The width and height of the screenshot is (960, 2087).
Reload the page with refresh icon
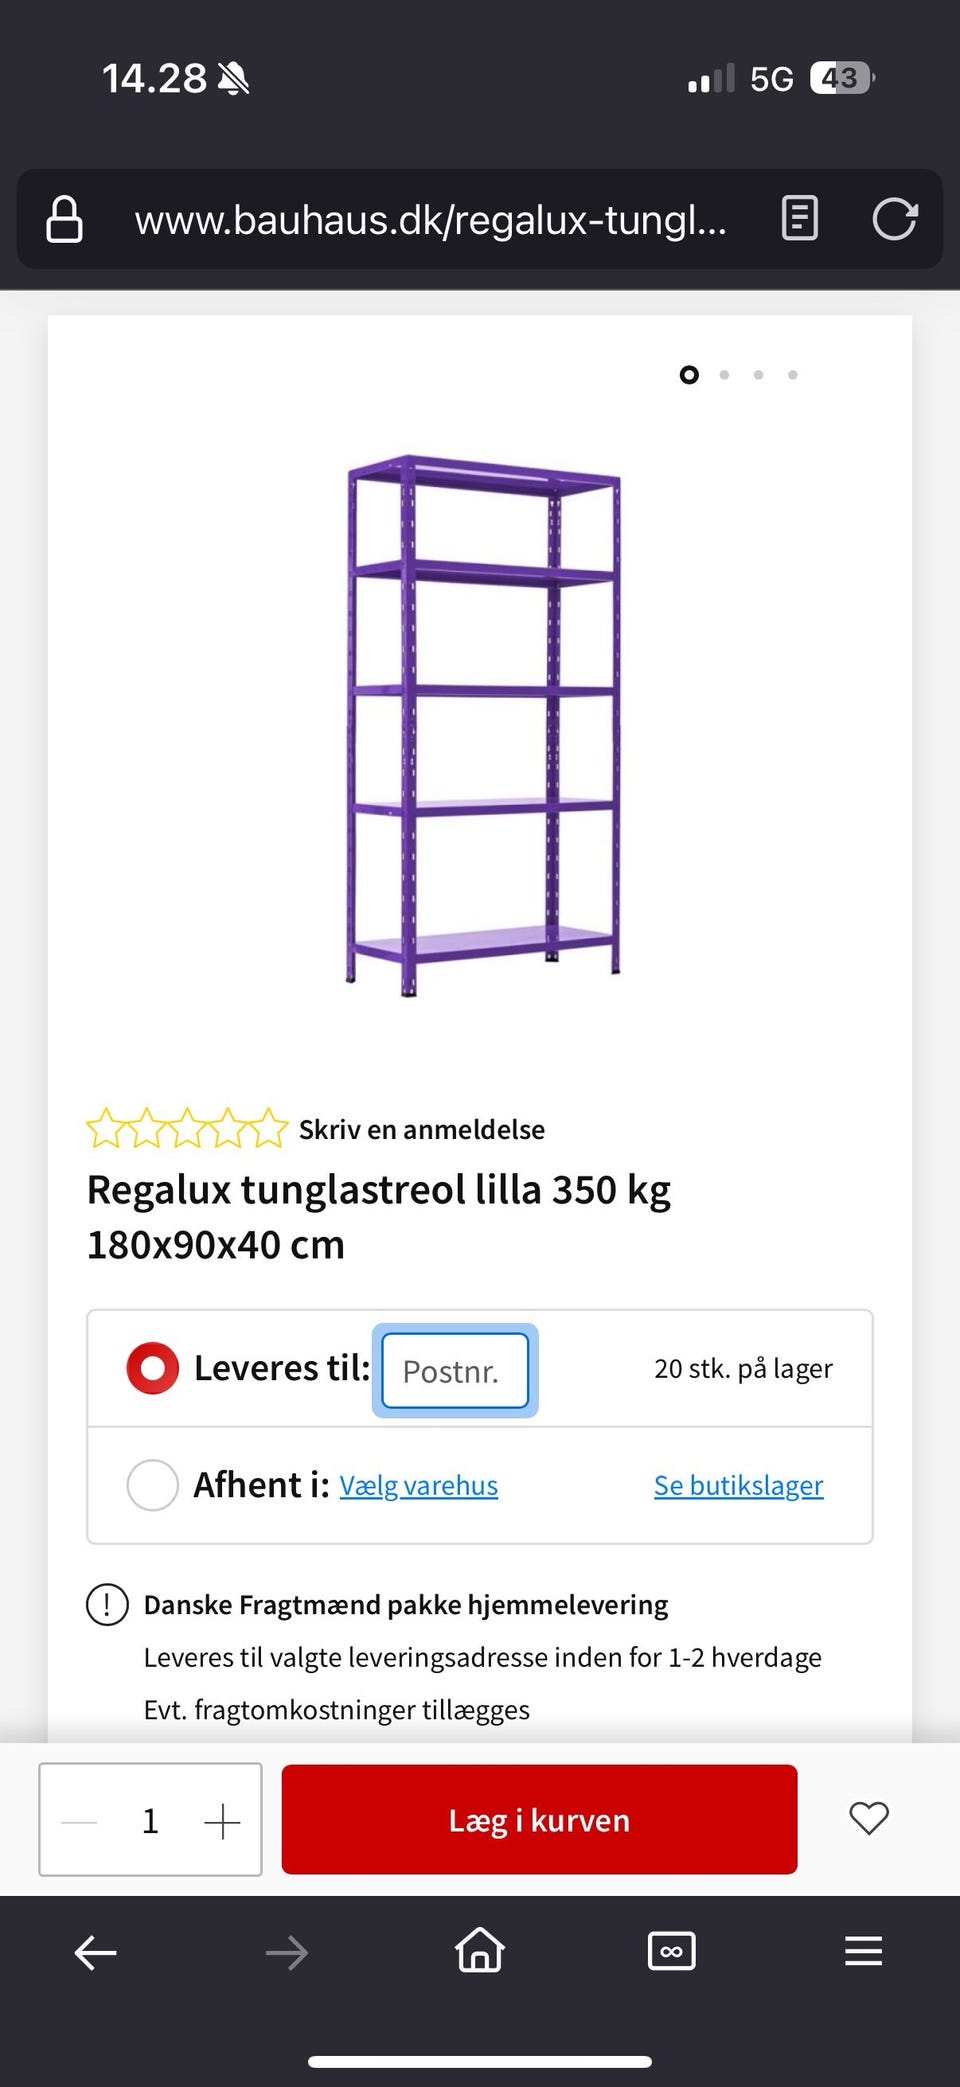point(894,219)
